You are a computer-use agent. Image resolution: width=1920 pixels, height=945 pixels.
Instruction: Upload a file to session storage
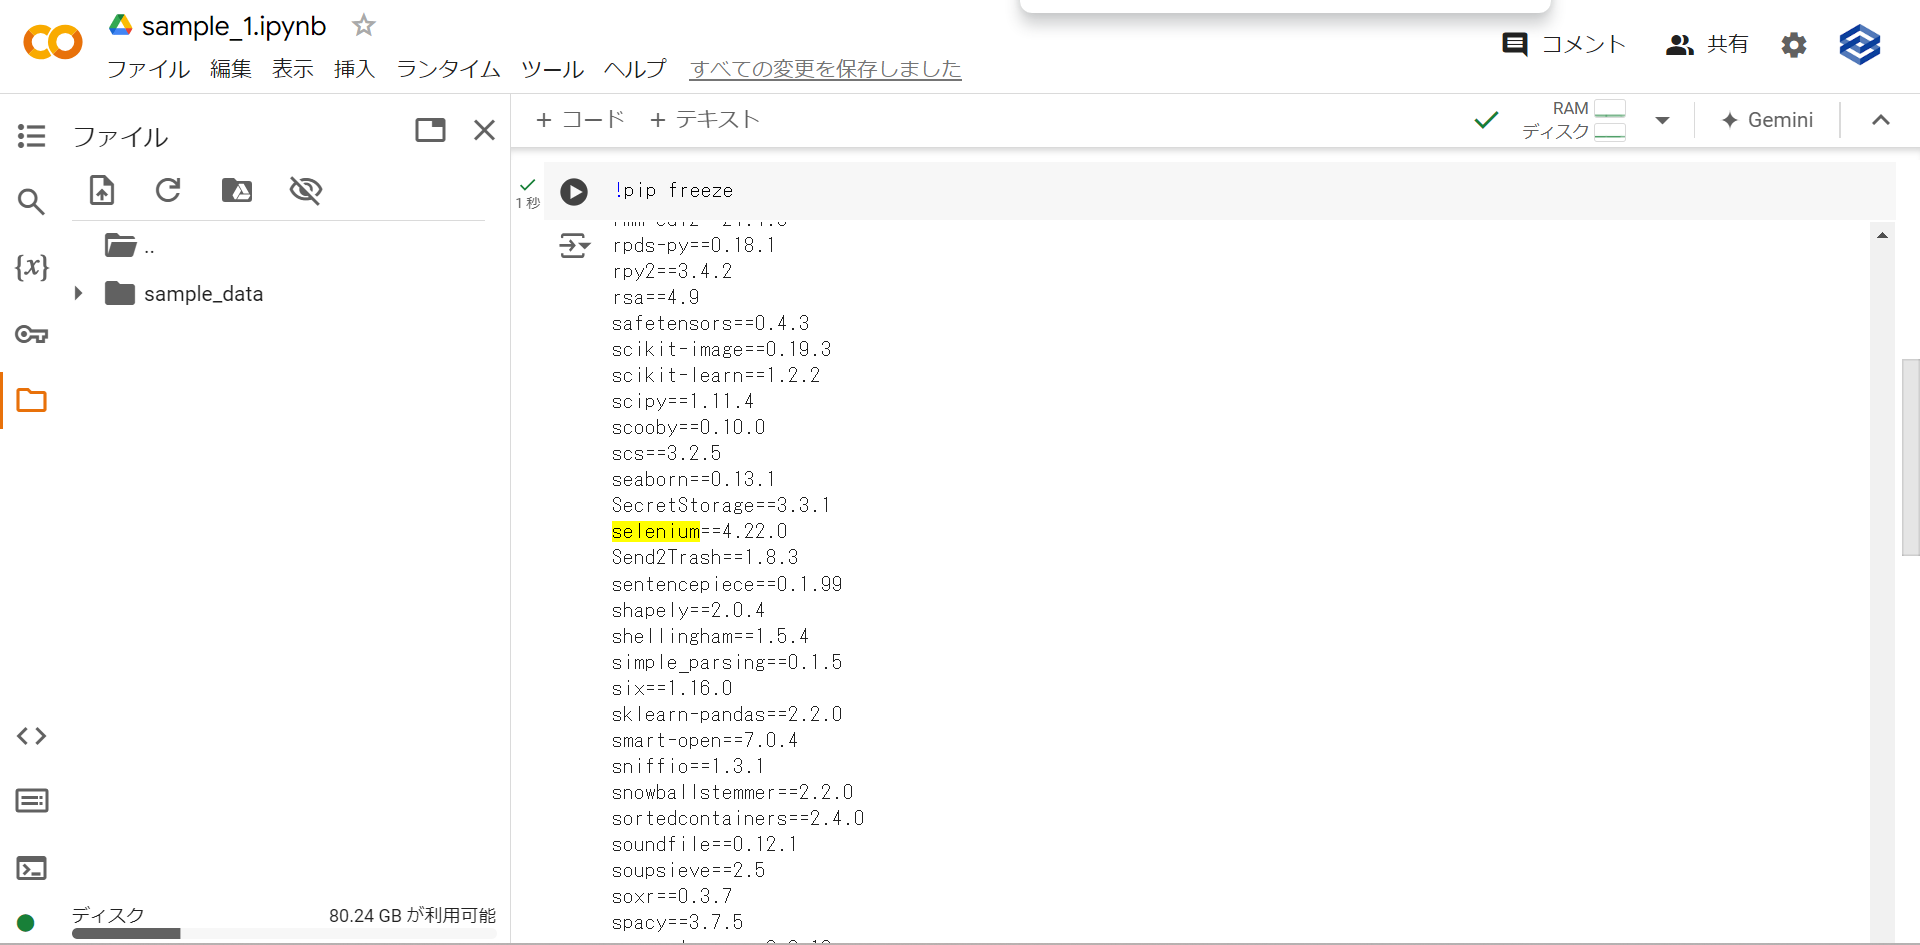[101, 190]
